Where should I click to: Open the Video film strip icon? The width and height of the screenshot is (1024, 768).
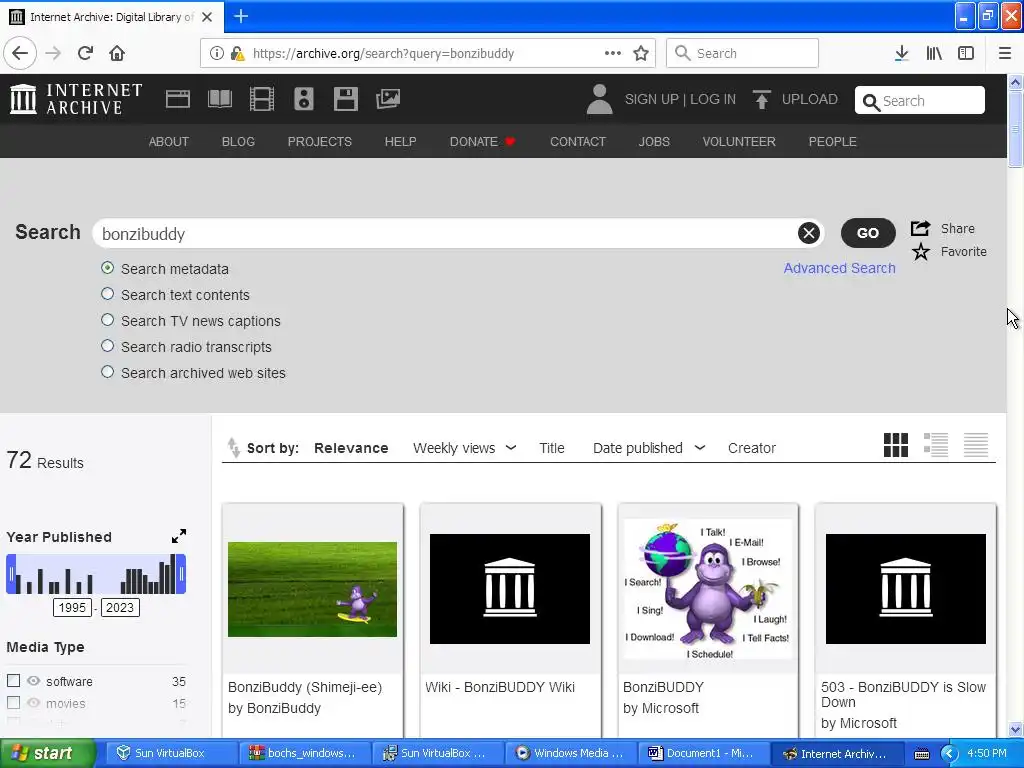point(262,99)
